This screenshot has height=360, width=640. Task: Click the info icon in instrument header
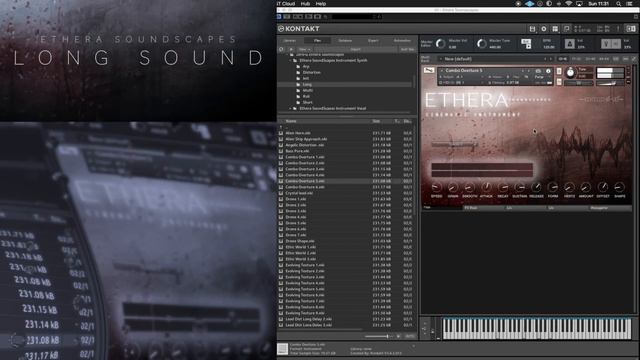[x=548, y=71]
